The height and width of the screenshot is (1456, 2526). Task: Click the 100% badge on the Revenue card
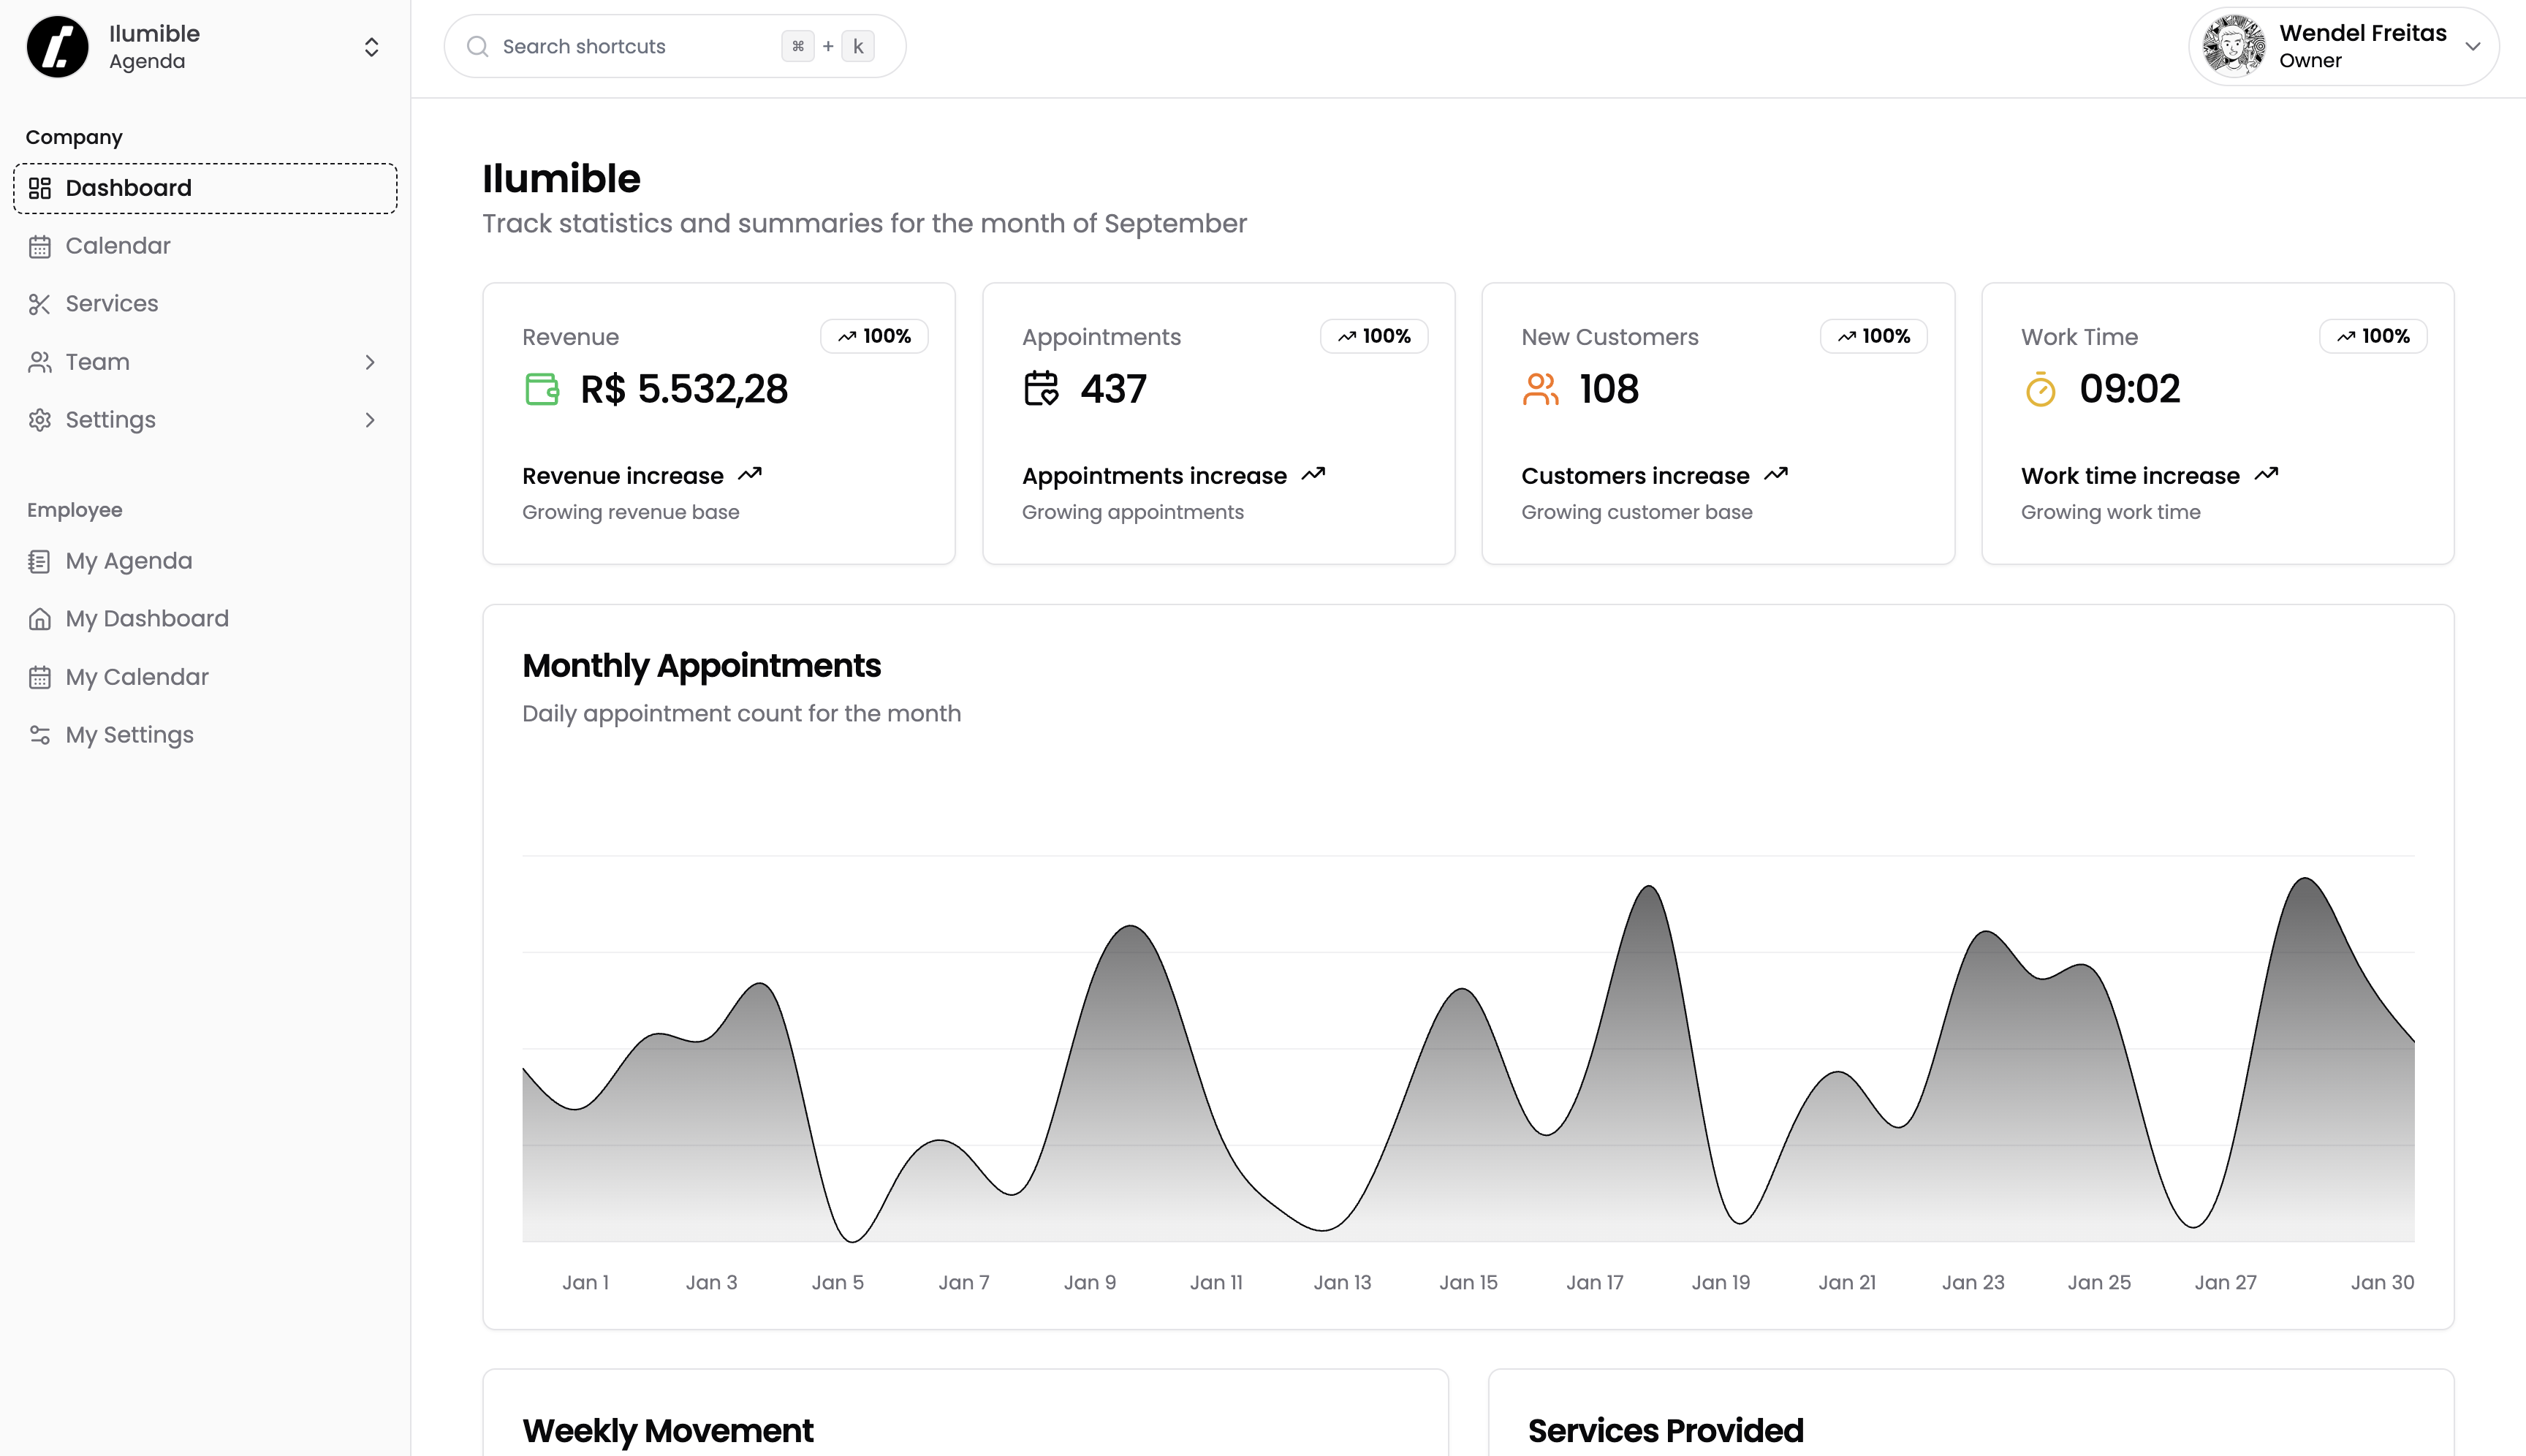coord(875,336)
